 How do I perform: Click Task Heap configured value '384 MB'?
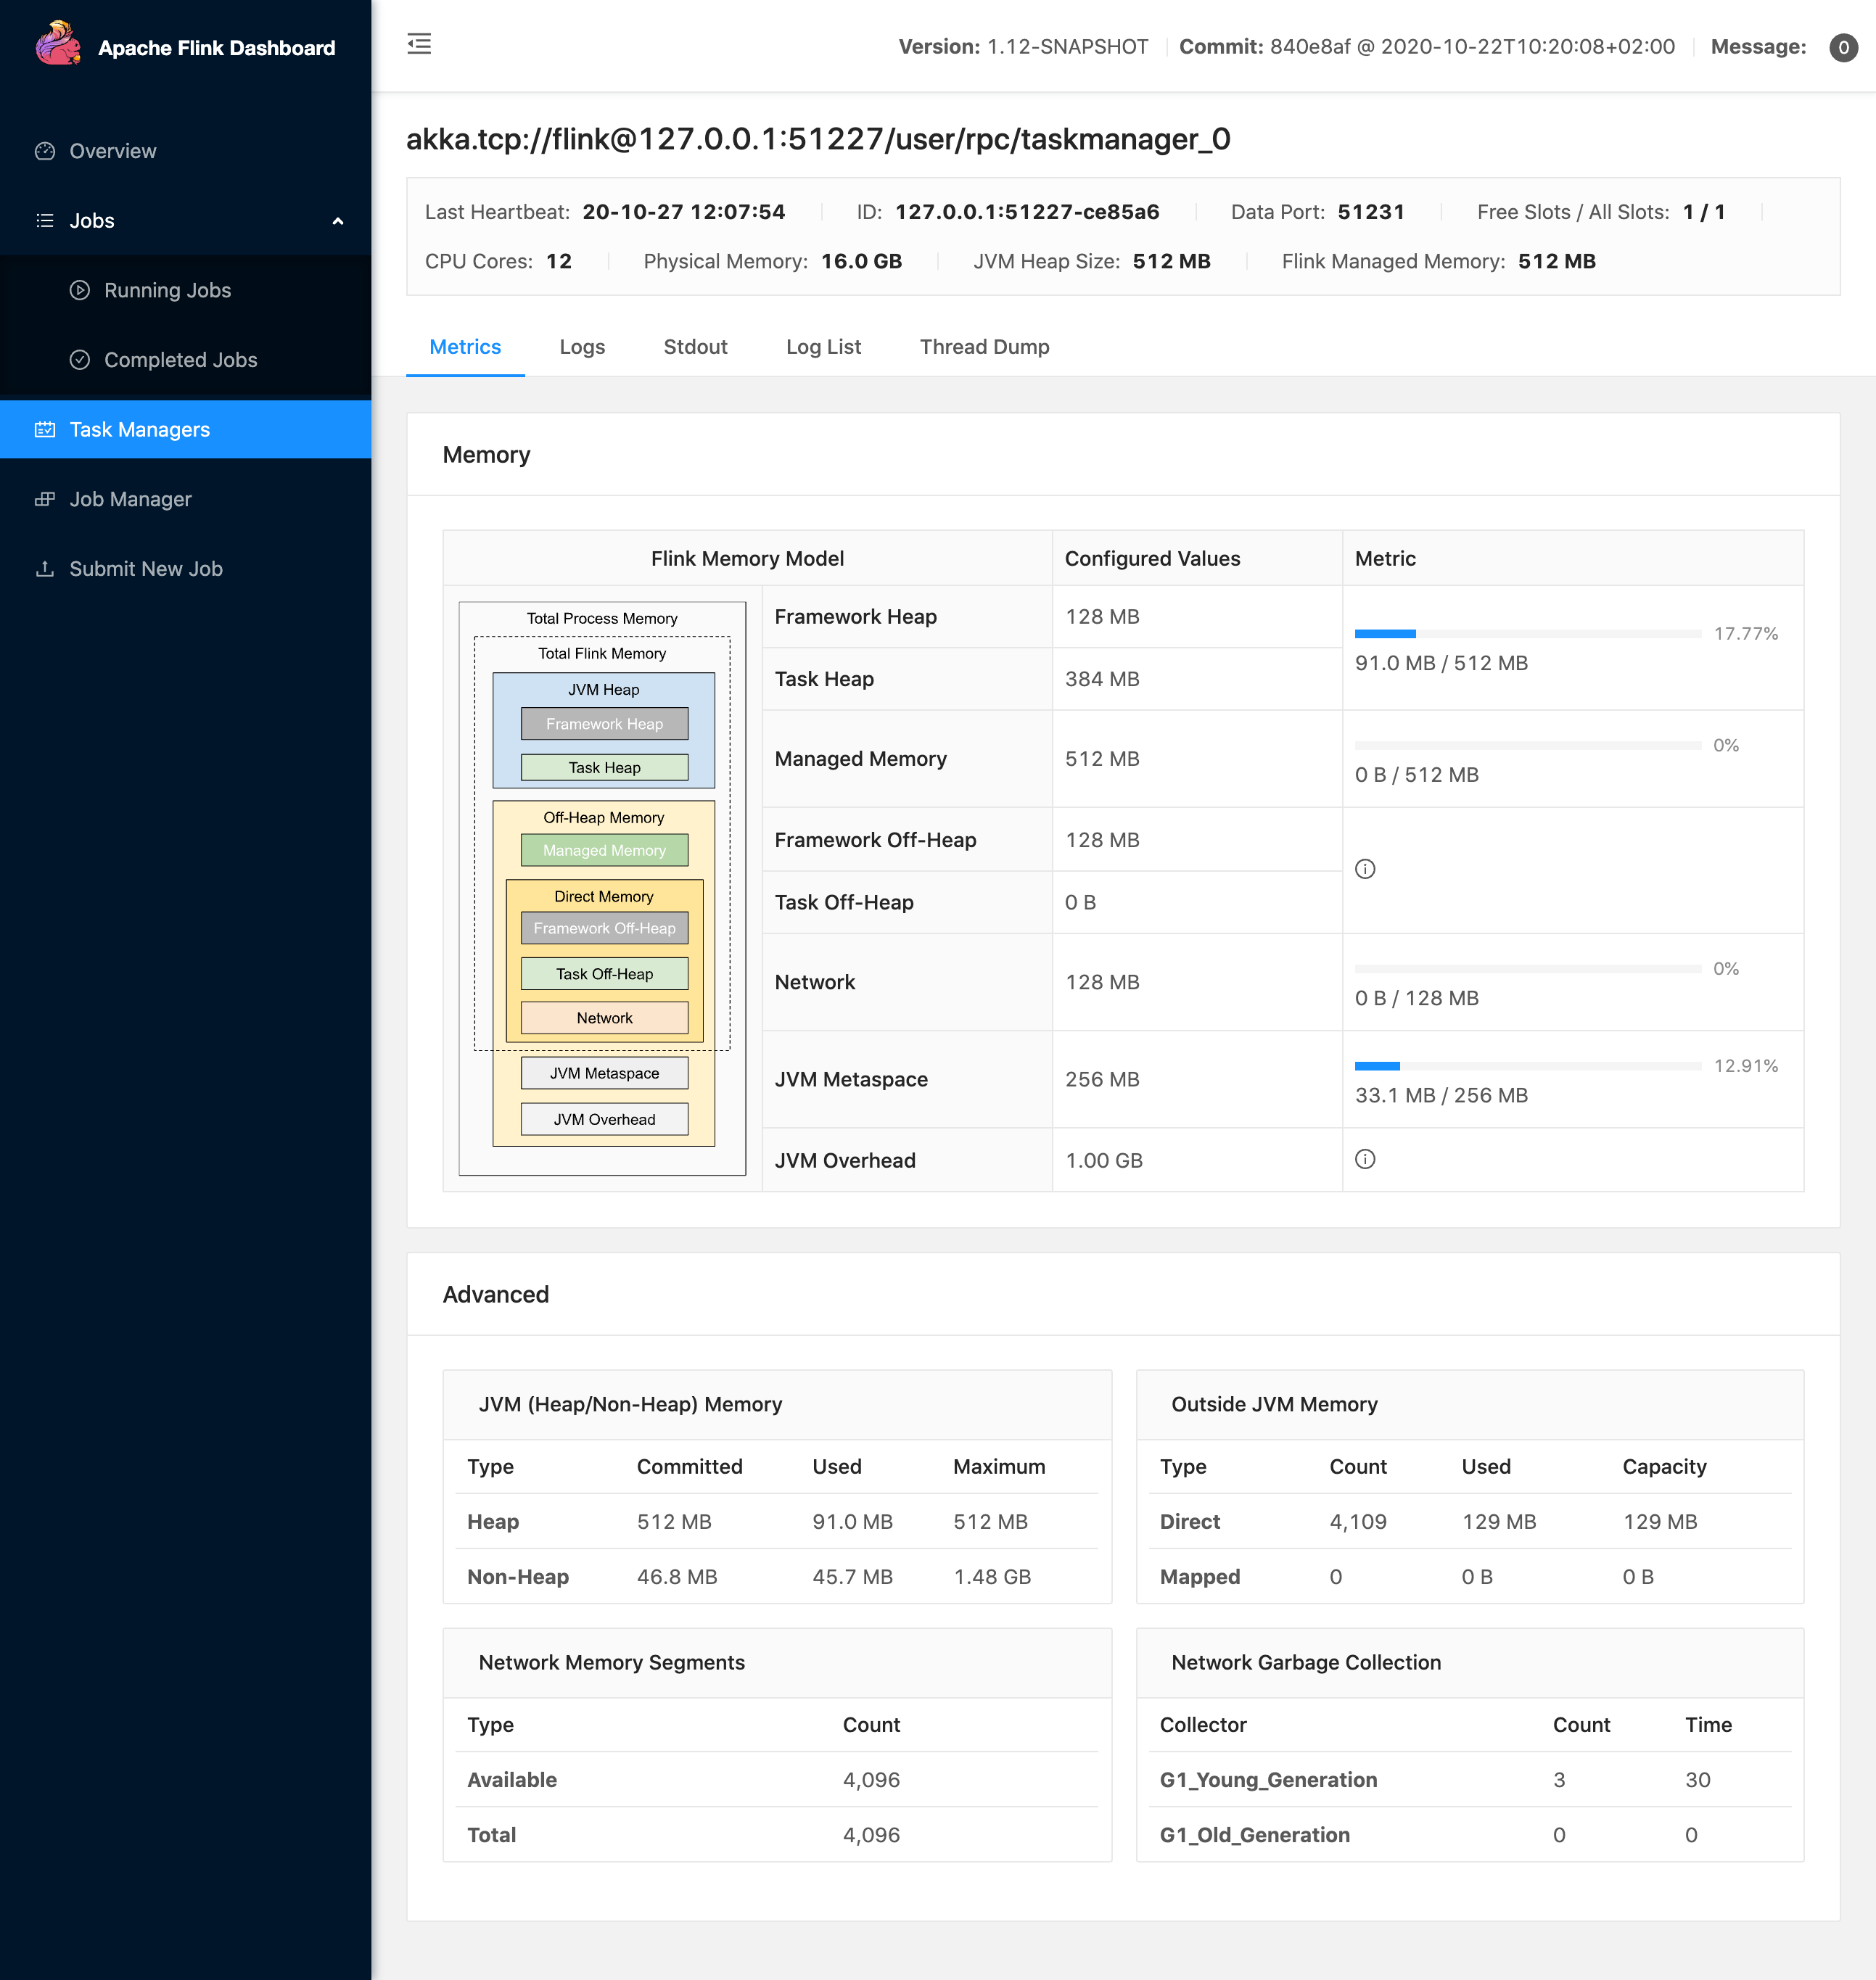click(x=1102, y=679)
